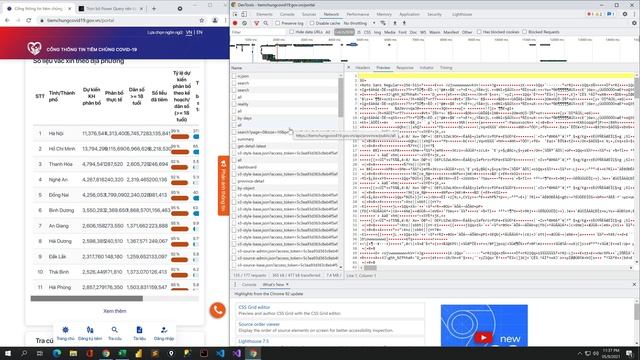Filter requests by Fetch/XHR type
This screenshot has width=640, height=360.
click(344, 32)
